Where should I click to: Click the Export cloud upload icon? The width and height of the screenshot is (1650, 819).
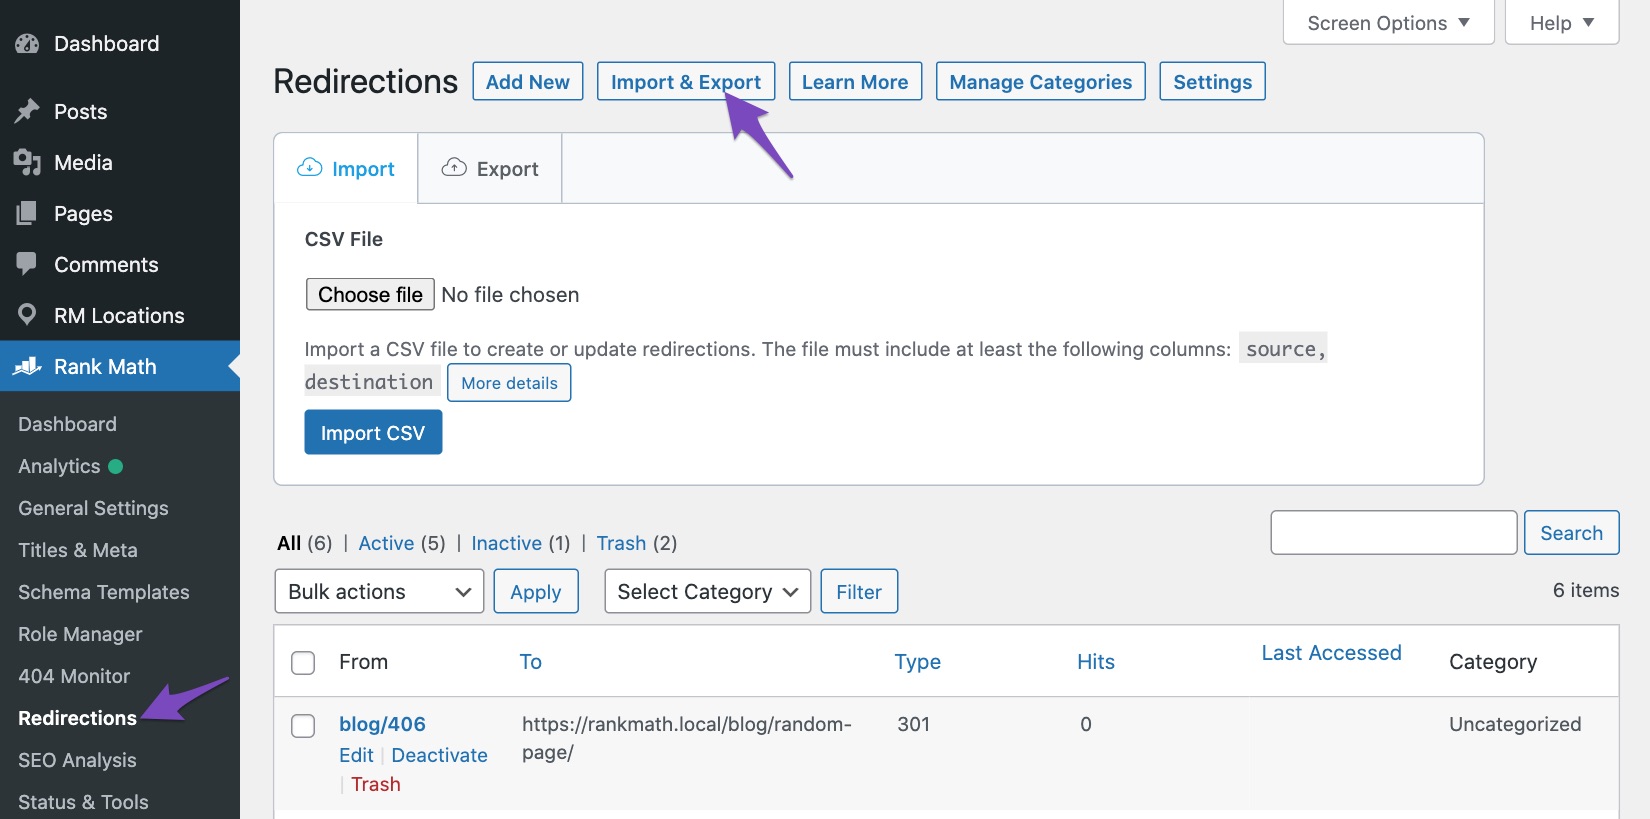point(454,168)
